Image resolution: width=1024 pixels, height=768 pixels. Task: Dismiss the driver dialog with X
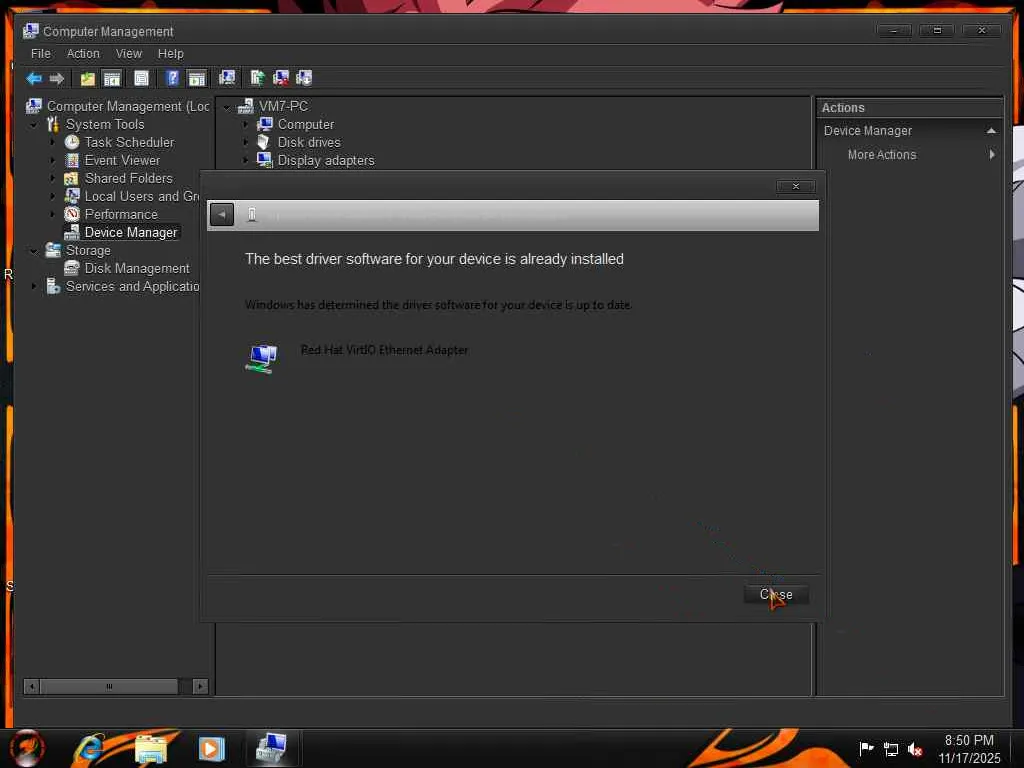[x=795, y=186]
